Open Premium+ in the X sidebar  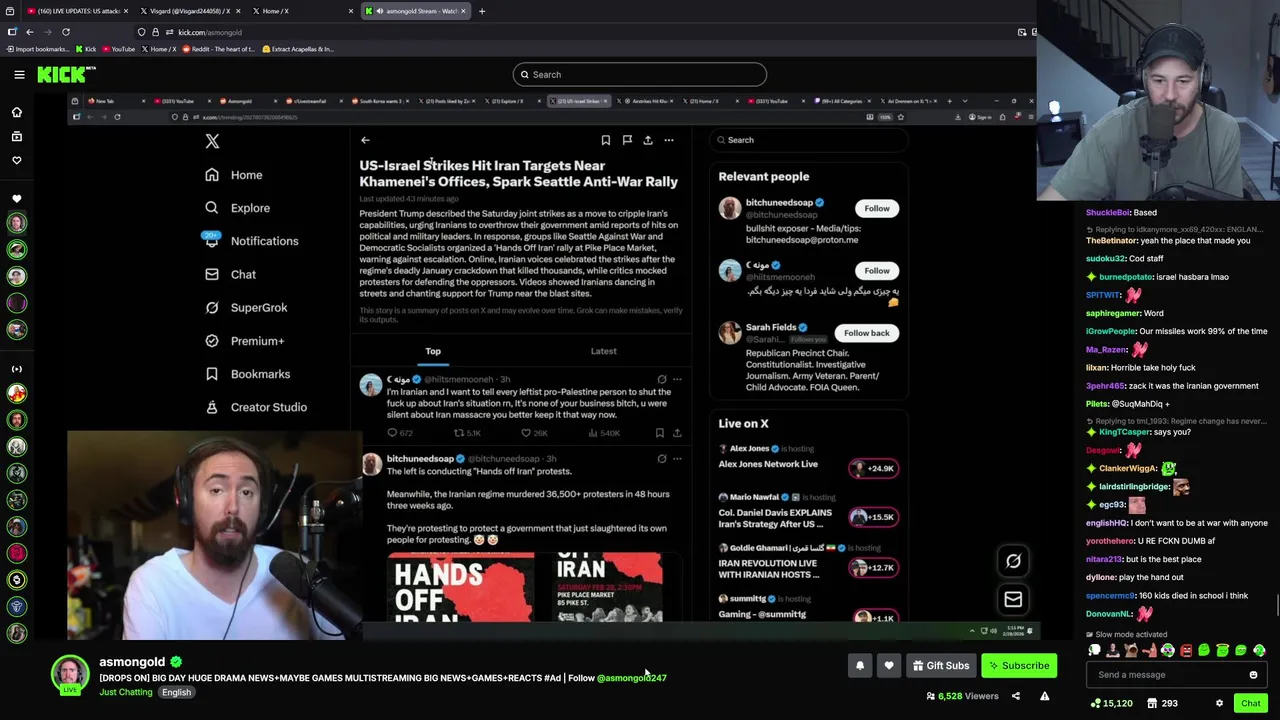click(245, 341)
